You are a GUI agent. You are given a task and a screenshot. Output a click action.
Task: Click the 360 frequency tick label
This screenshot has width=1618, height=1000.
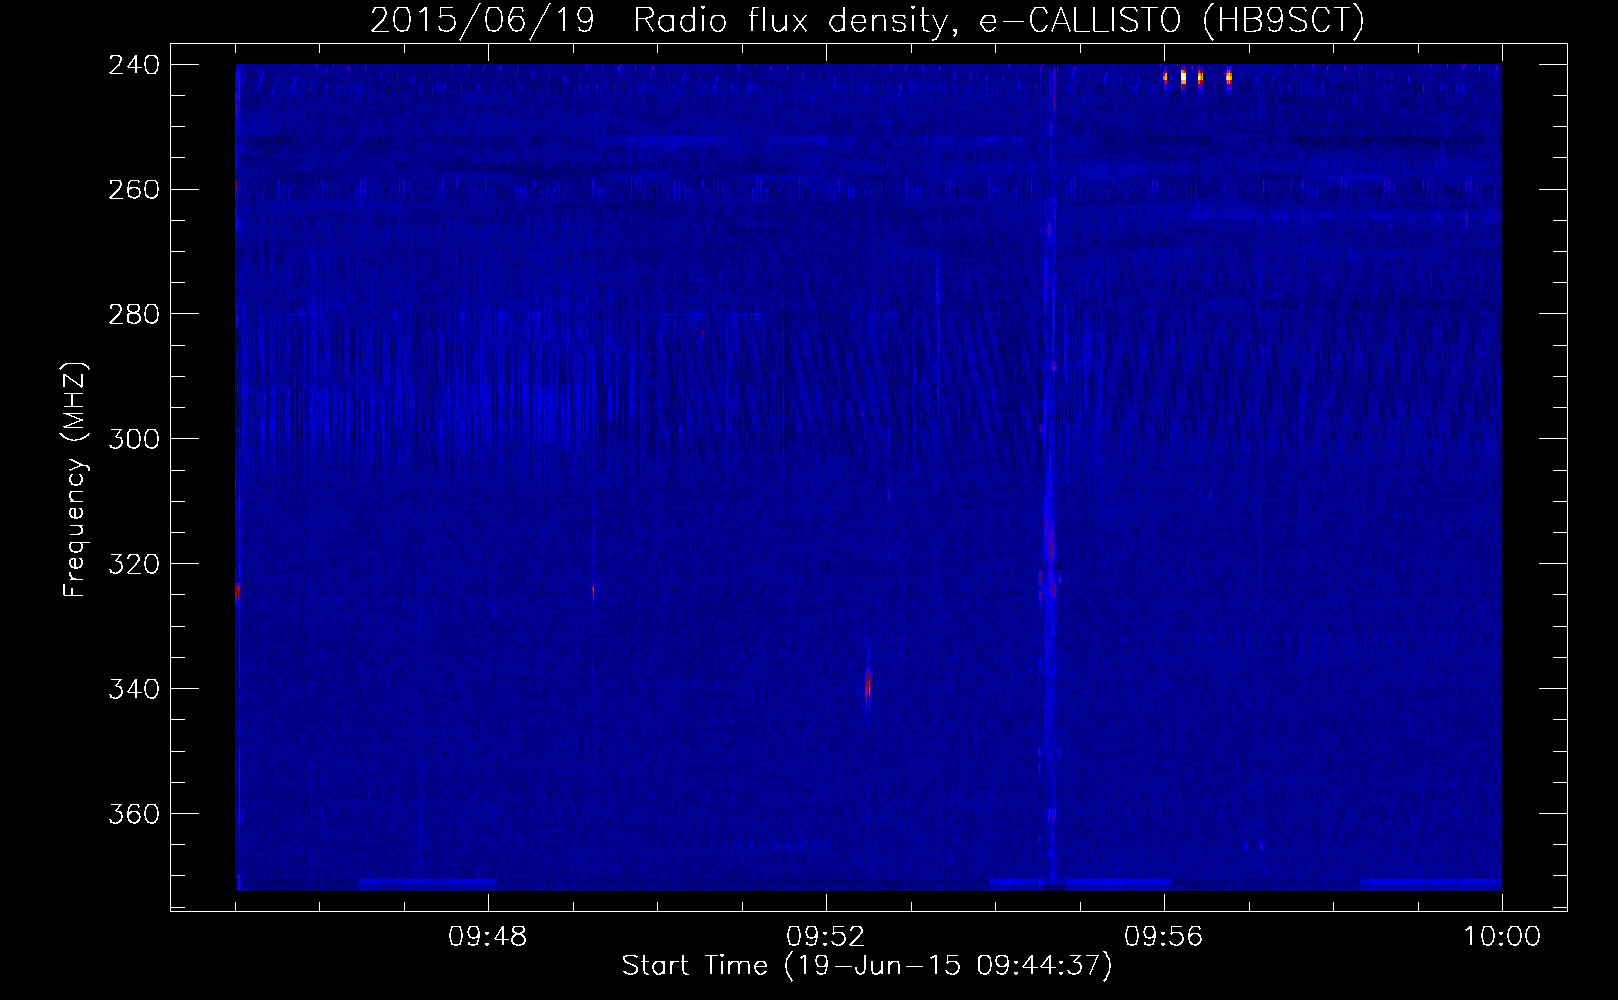pos(134,815)
